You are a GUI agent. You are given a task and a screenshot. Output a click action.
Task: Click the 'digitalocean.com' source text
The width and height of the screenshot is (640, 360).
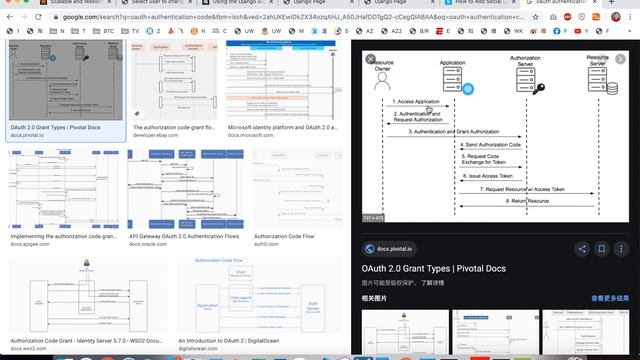[x=198, y=349]
